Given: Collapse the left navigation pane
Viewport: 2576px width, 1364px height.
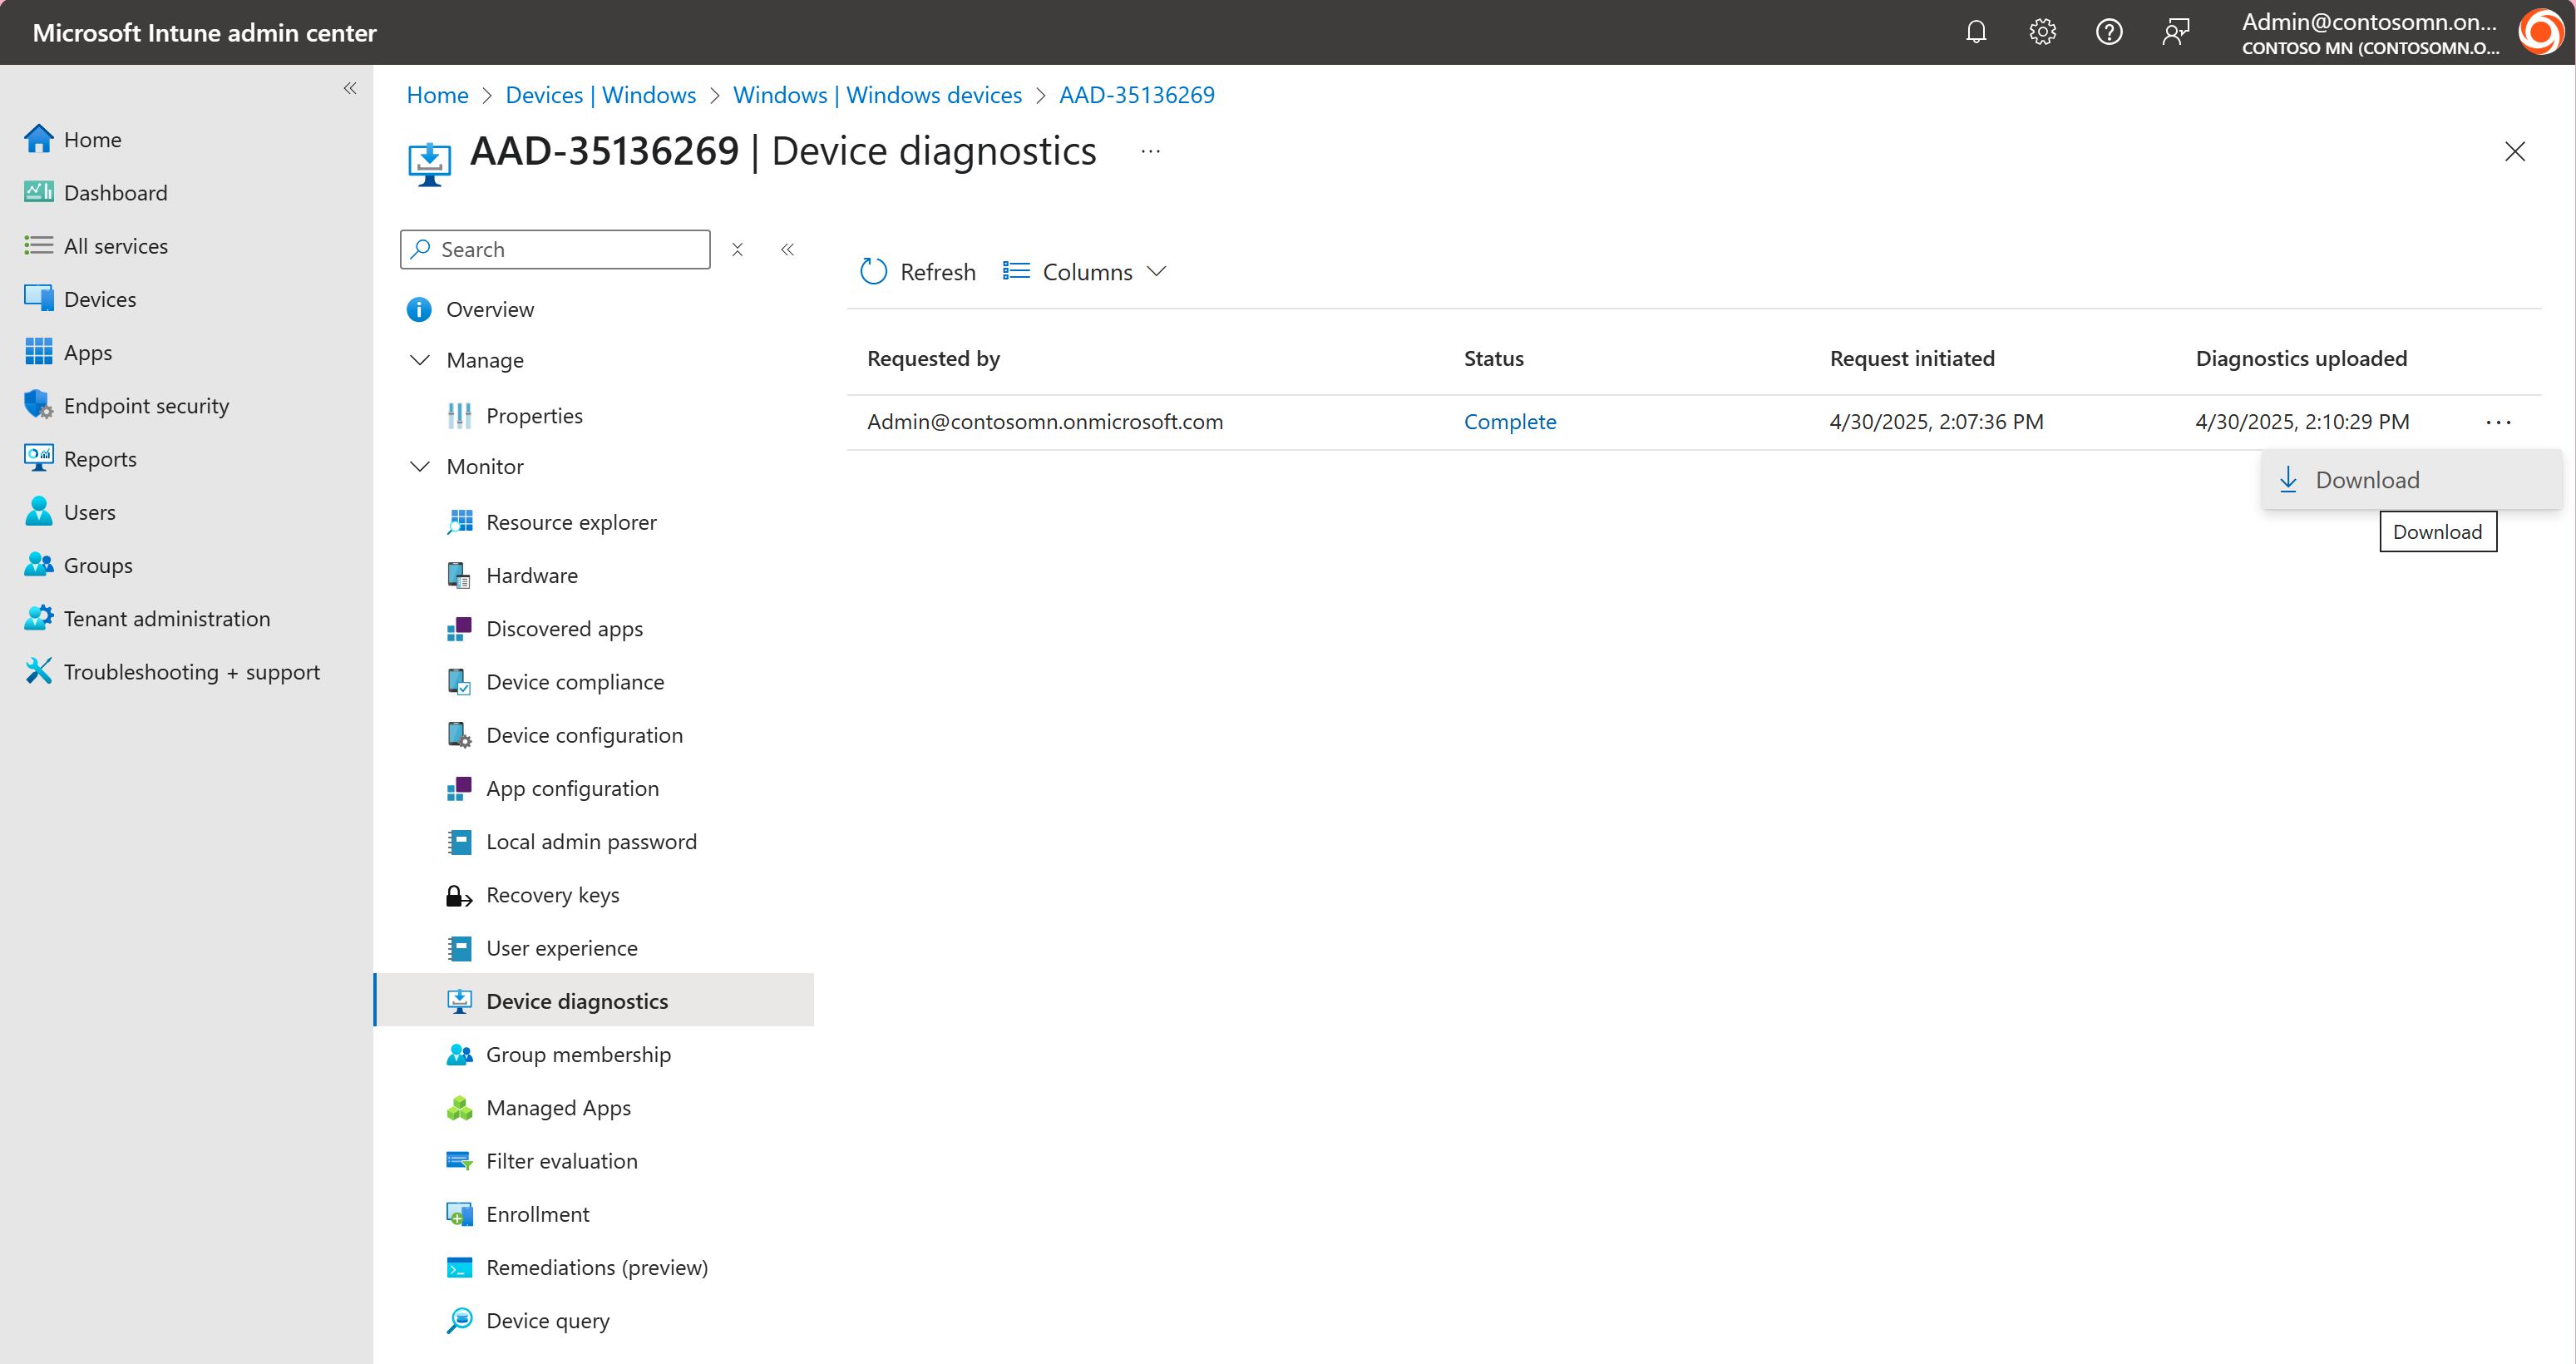Looking at the screenshot, I should click(350, 88).
